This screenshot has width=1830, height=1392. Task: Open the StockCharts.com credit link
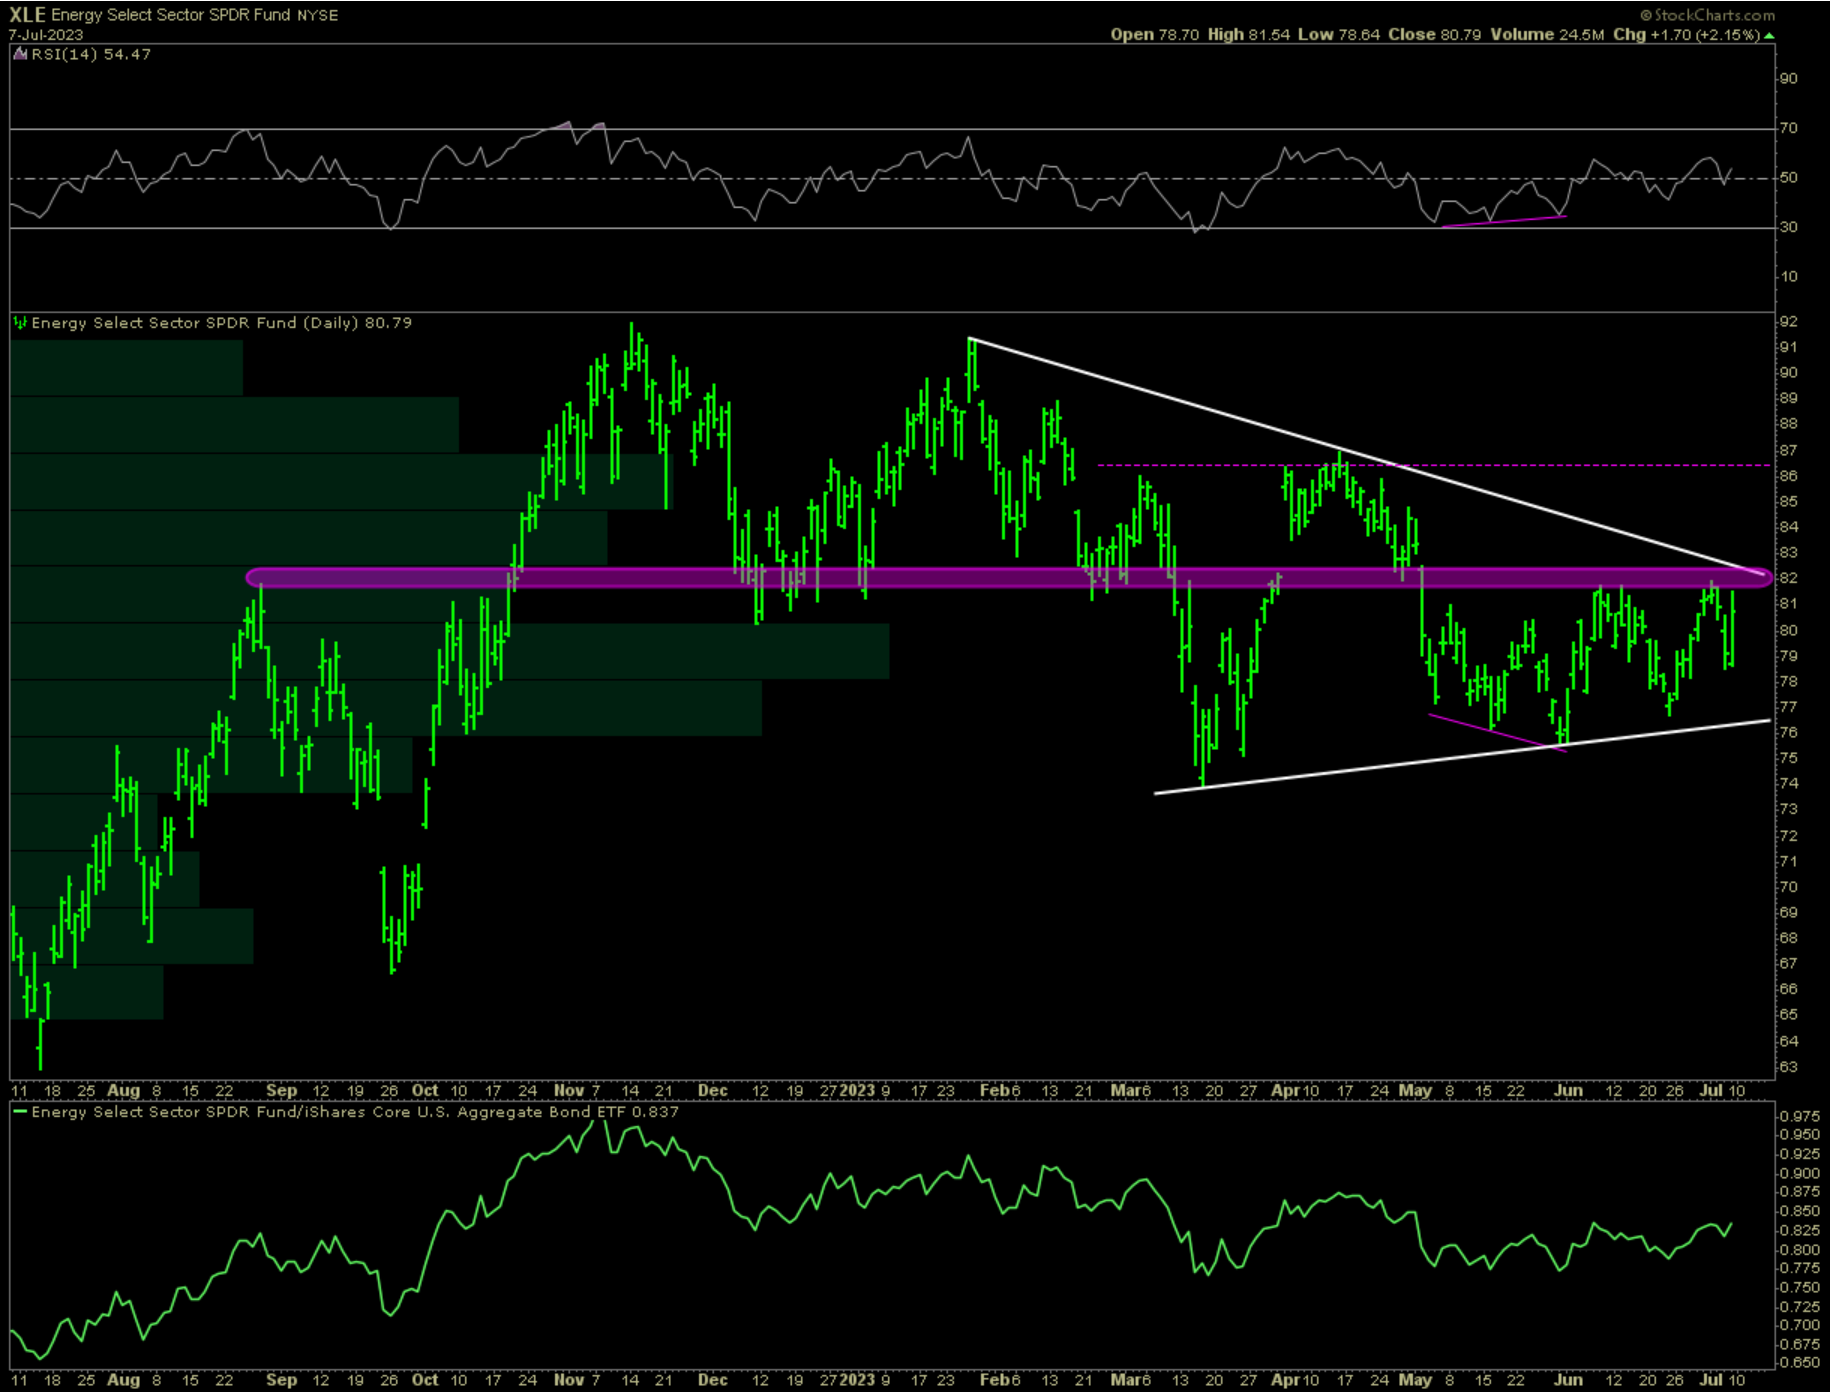pos(1708,15)
